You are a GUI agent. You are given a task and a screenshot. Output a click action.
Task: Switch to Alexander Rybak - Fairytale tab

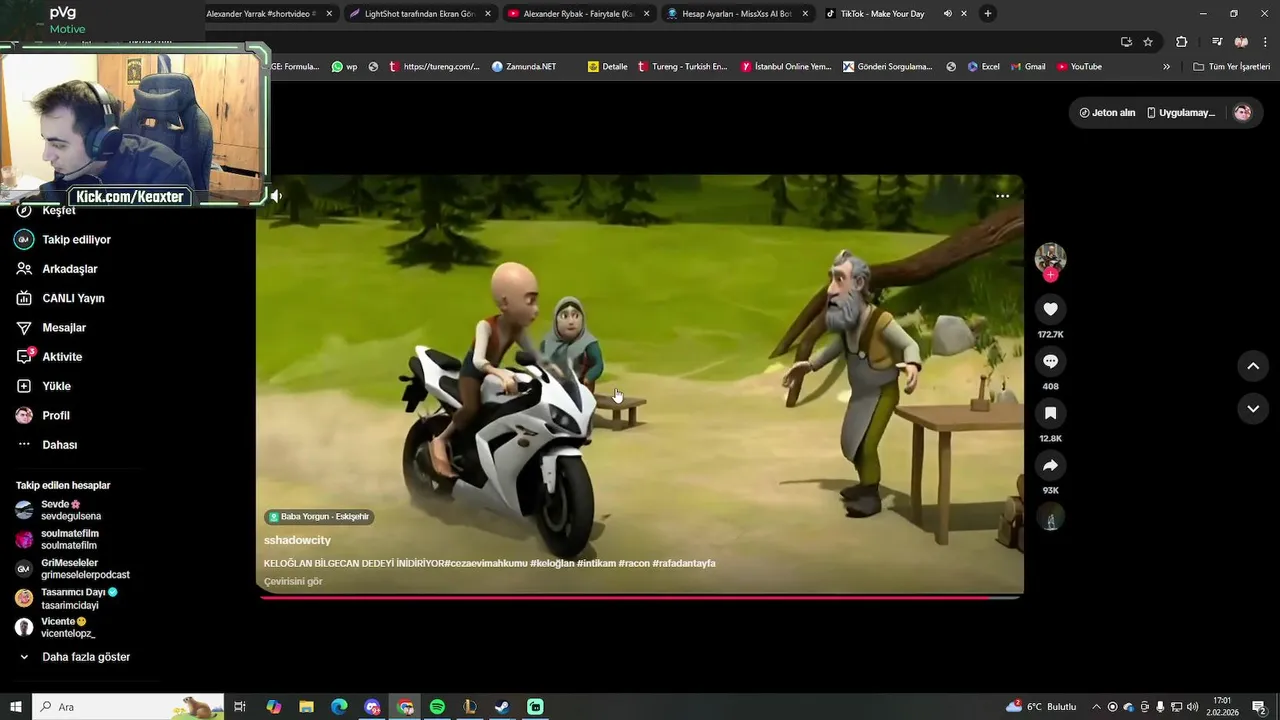point(577,14)
